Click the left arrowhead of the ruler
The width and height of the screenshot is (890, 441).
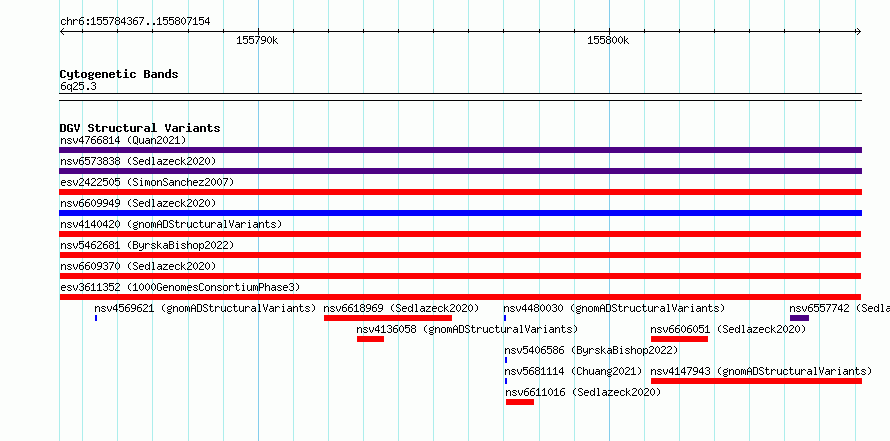point(62,32)
